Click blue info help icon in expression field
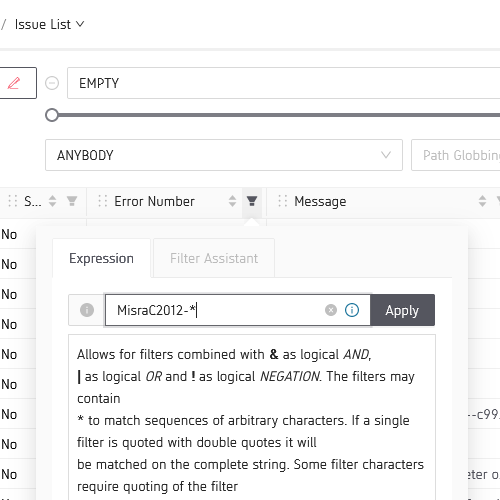 point(352,310)
